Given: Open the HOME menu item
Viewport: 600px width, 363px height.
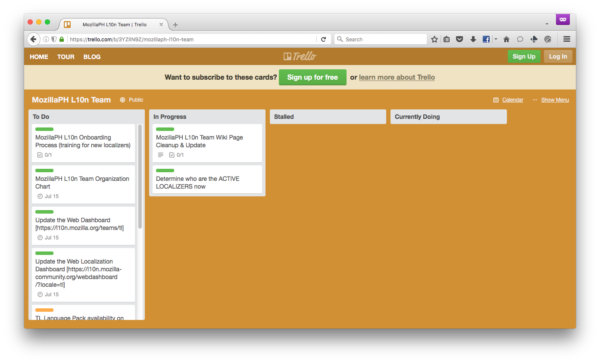Looking at the screenshot, I should click(x=39, y=57).
